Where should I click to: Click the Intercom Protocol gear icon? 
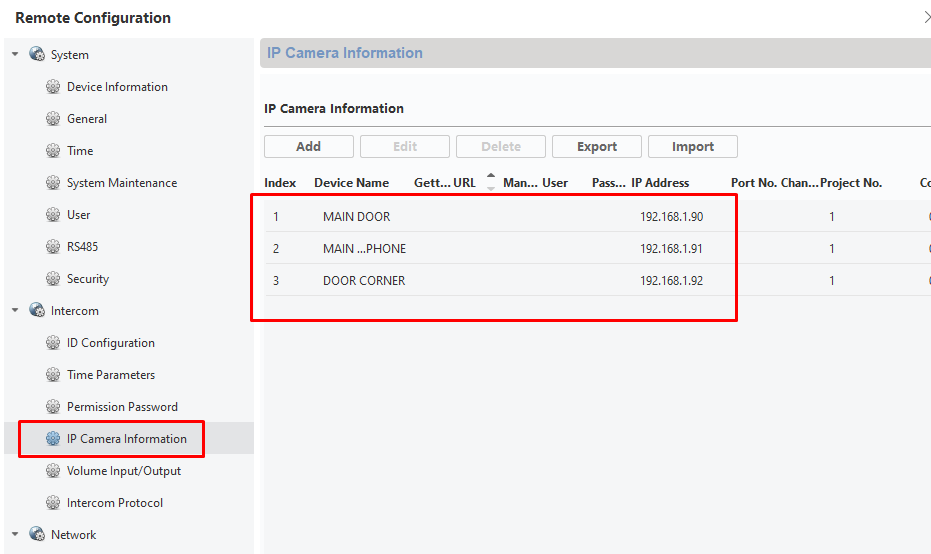point(53,503)
